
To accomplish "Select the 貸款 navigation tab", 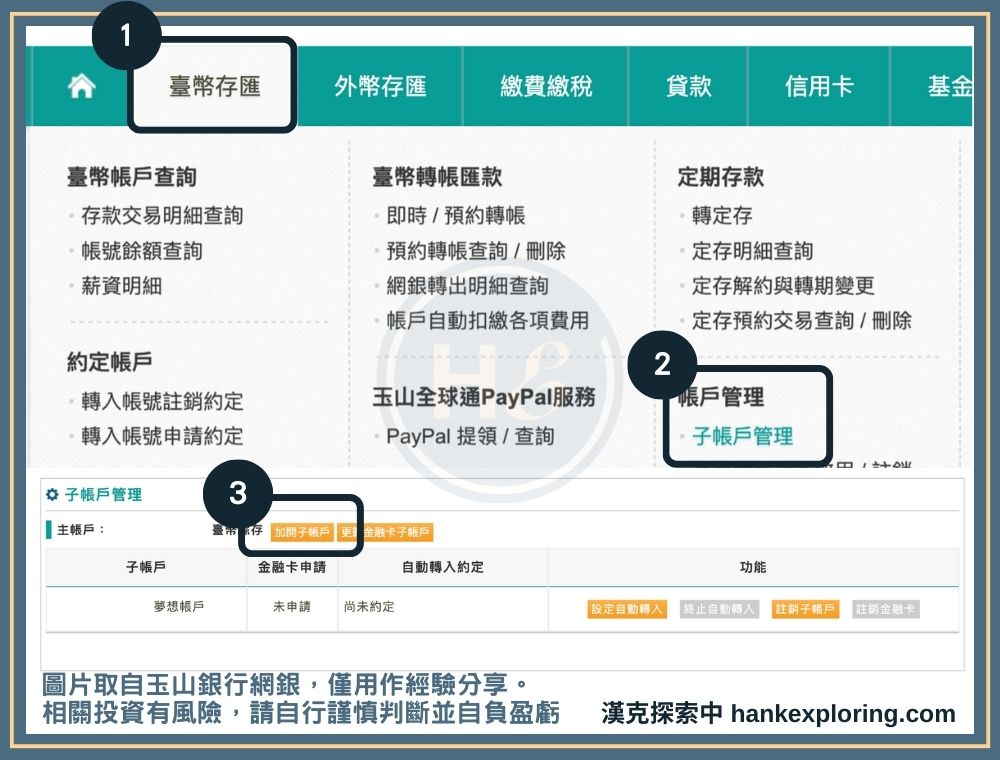I will [x=688, y=87].
